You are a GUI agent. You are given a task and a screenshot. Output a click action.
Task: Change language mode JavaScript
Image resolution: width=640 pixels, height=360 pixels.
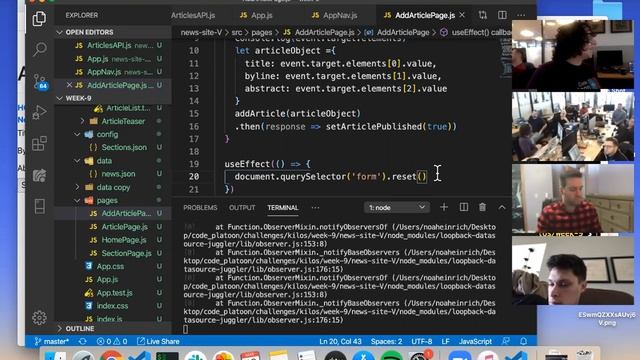(475, 341)
